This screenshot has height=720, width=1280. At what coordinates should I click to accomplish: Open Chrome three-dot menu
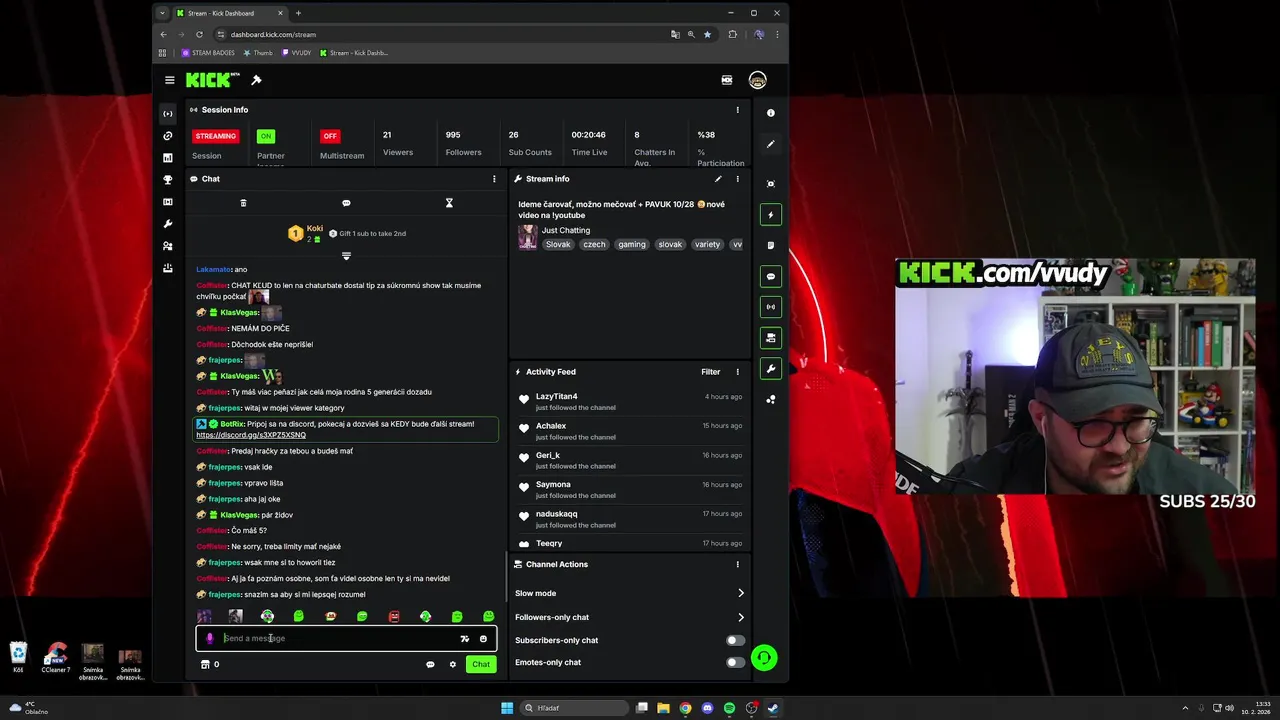coord(777,34)
